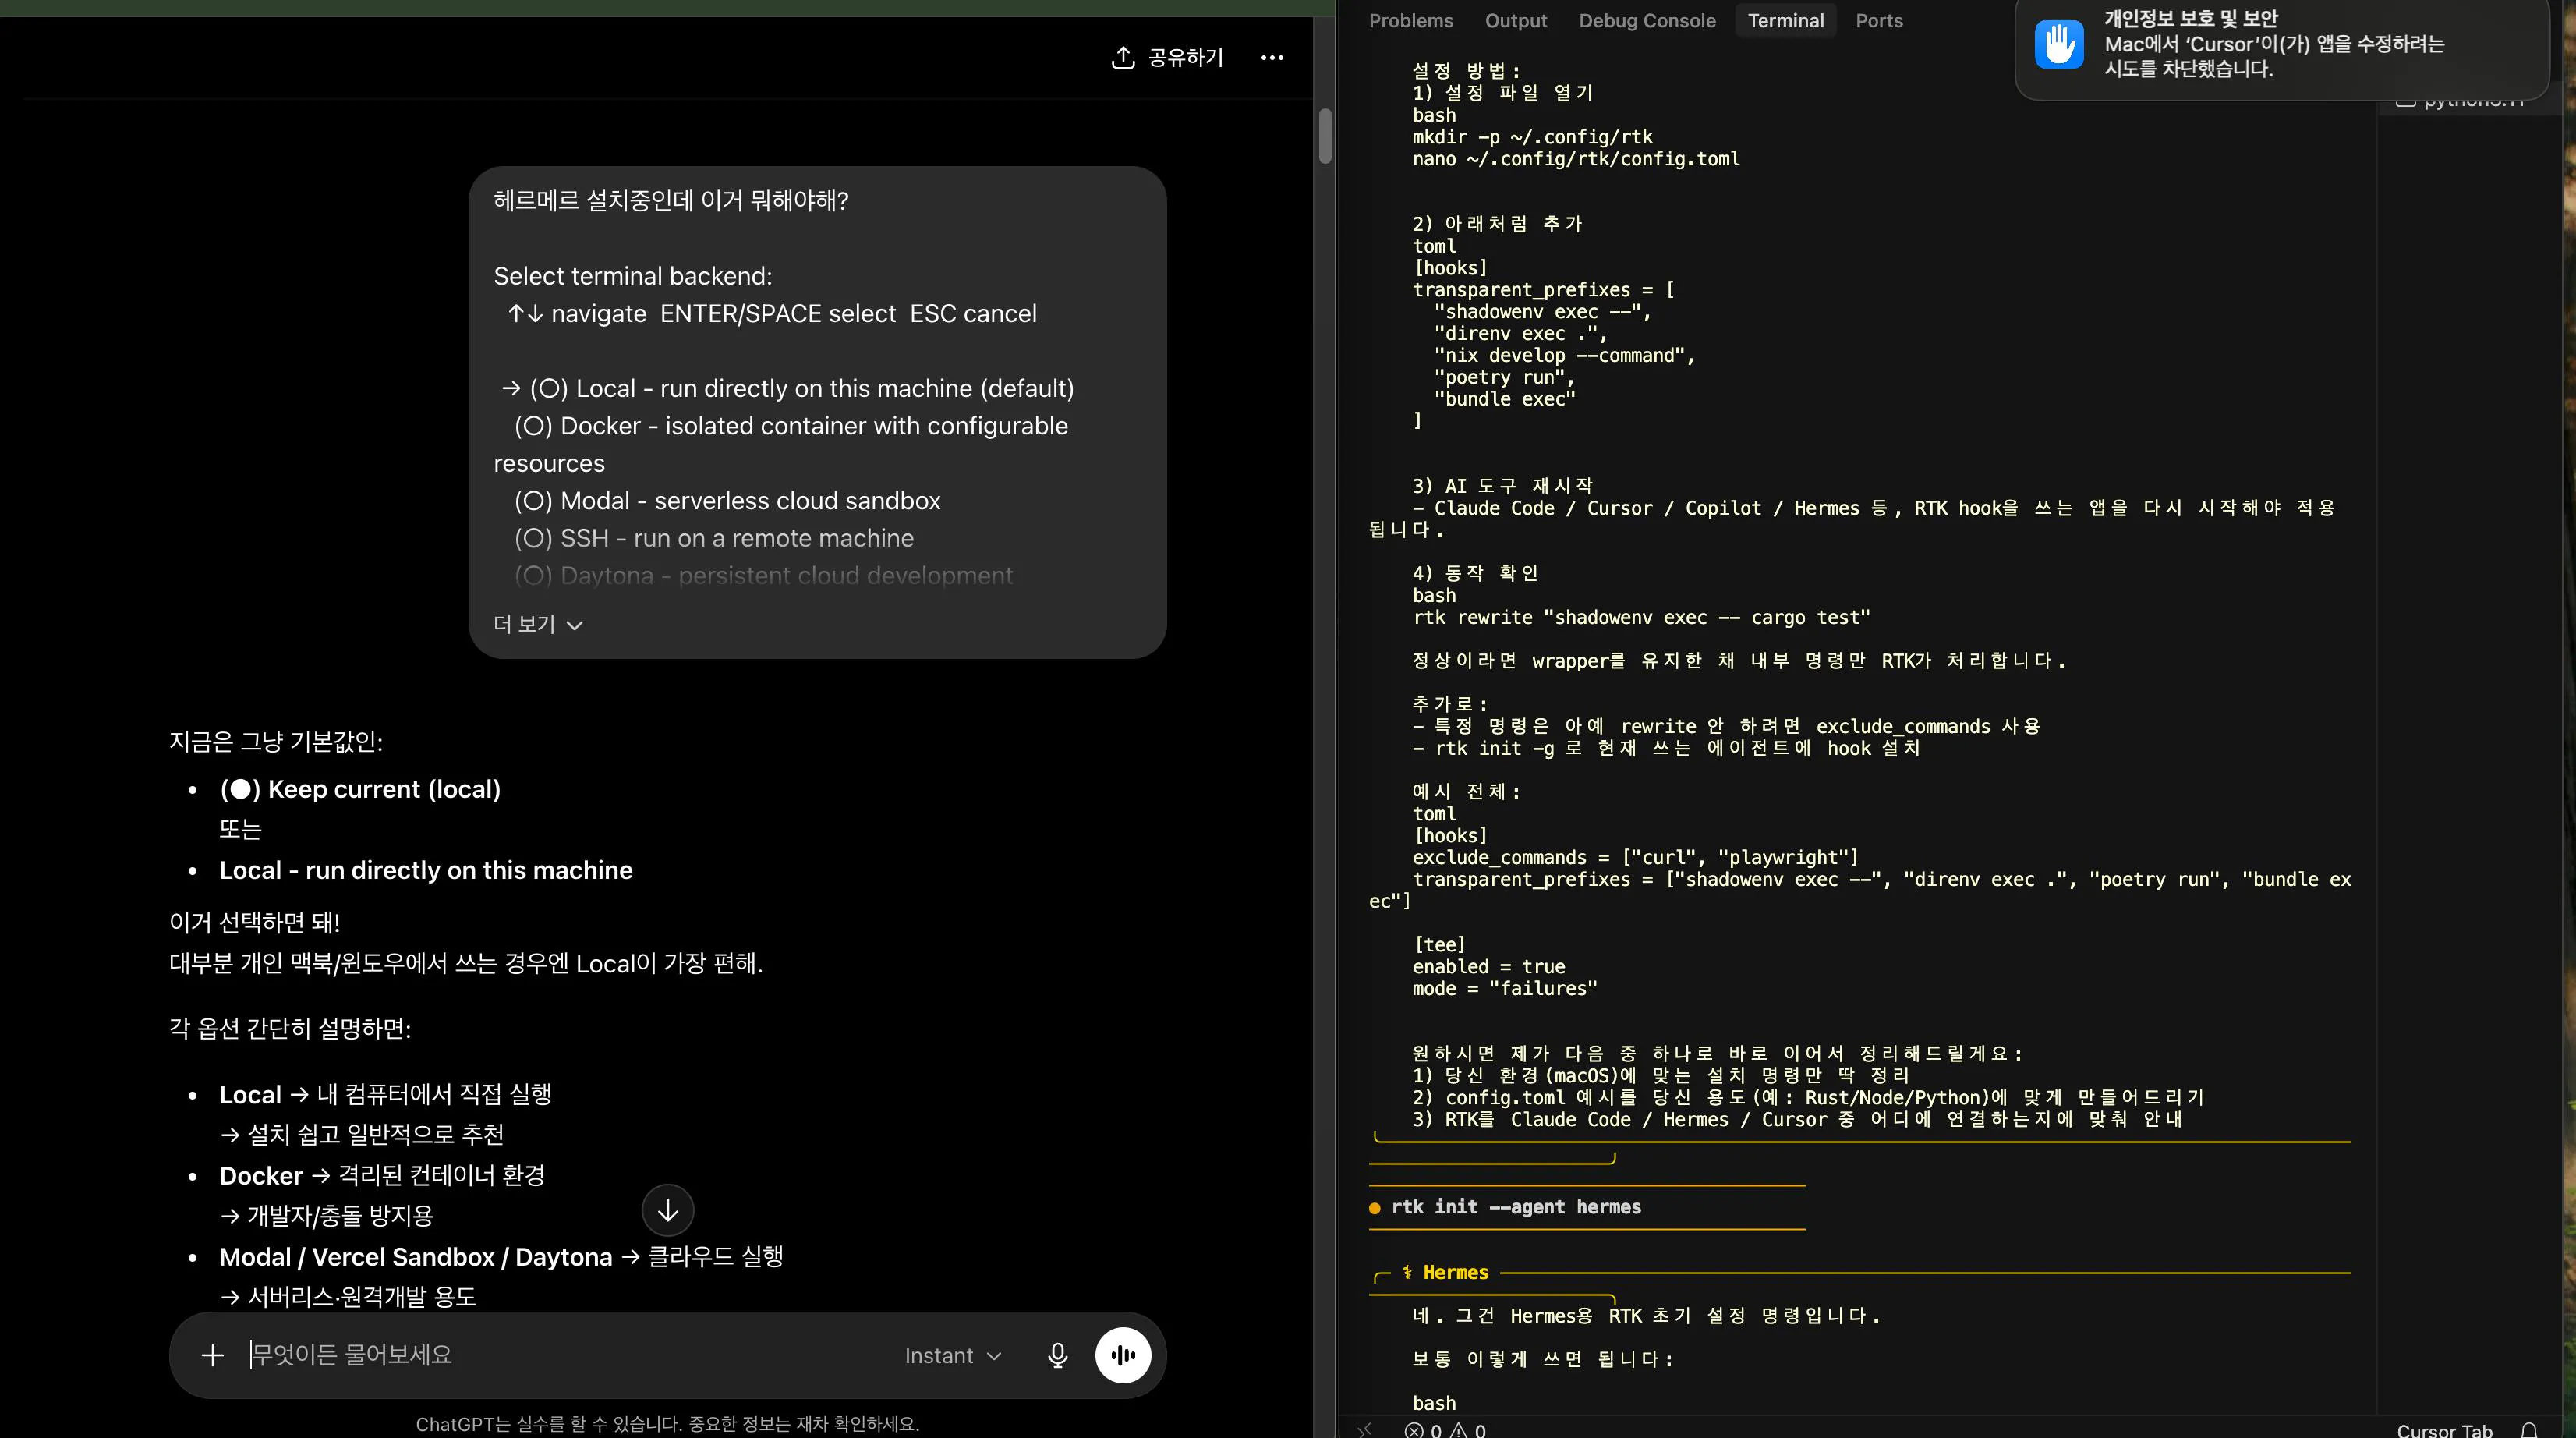Click the "exclude_commands" line in the terminal
This screenshot has width=2576, height=1438.
(x=1635, y=857)
